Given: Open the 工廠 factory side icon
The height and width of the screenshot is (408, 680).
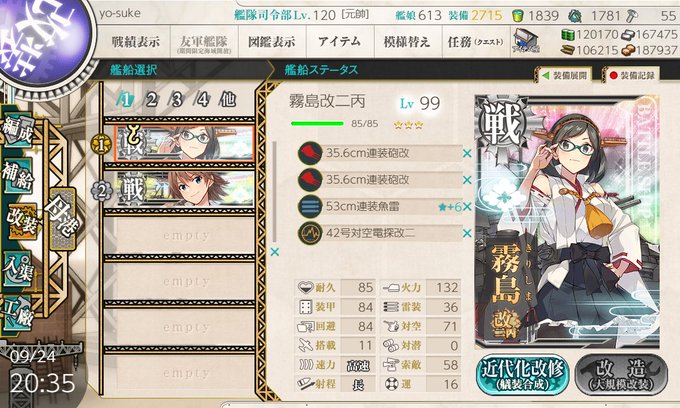Looking at the screenshot, I should 17,313.
